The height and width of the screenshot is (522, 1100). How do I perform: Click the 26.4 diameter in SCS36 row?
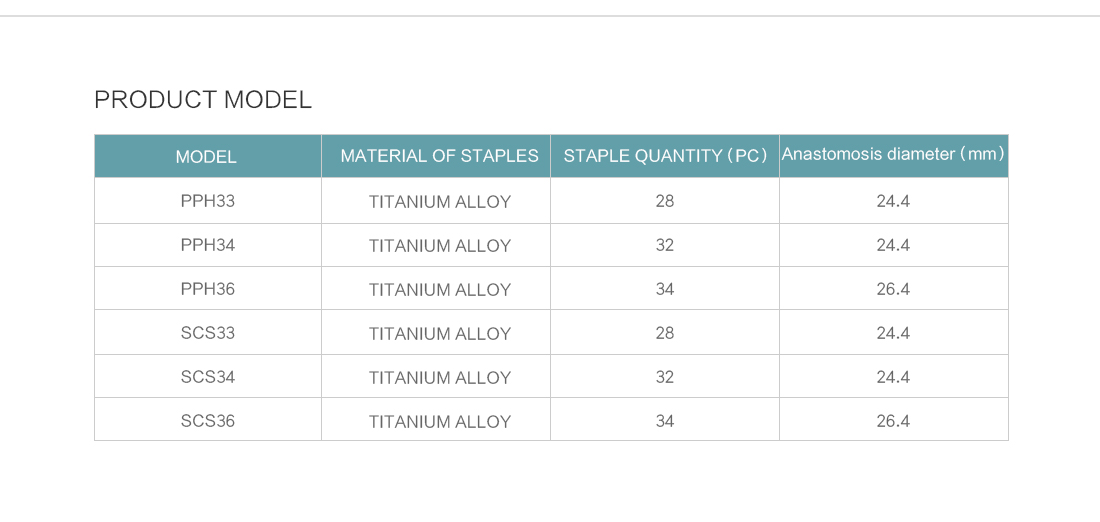click(x=893, y=421)
